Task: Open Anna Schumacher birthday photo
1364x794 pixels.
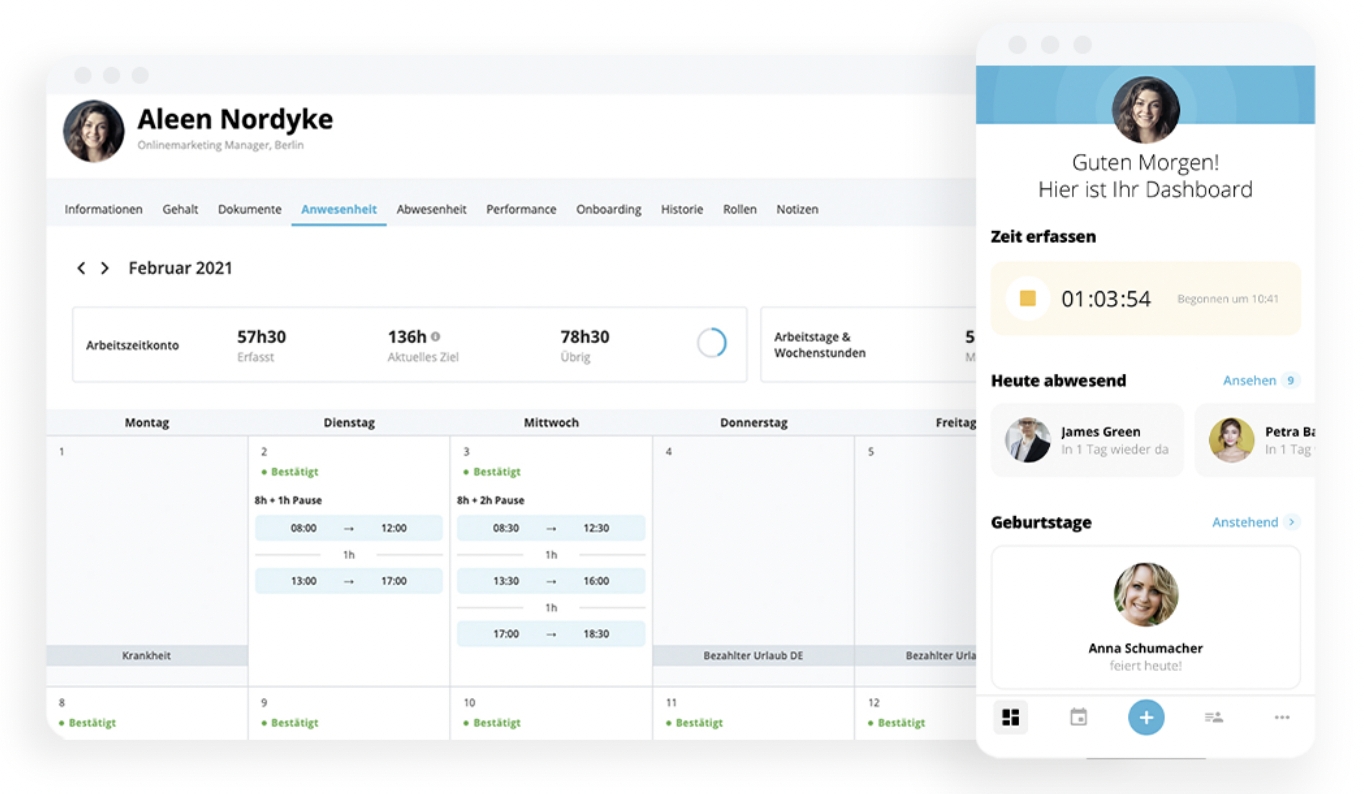Action: (1146, 594)
